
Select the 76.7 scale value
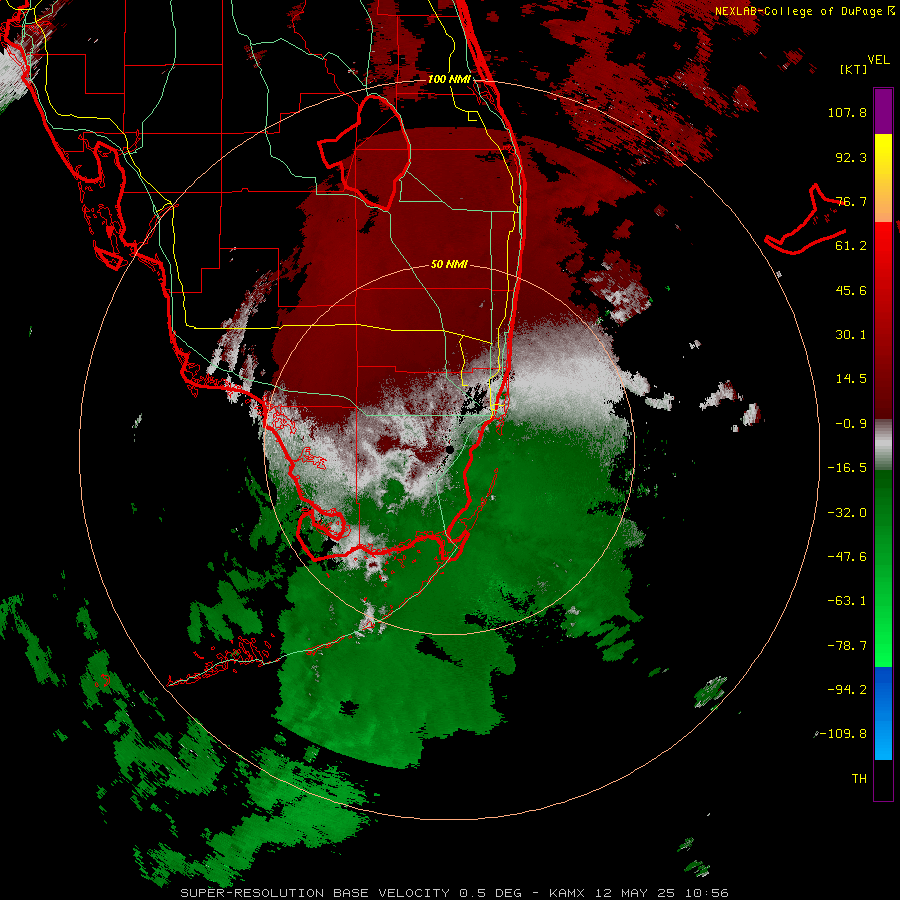[x=851, y=201]
